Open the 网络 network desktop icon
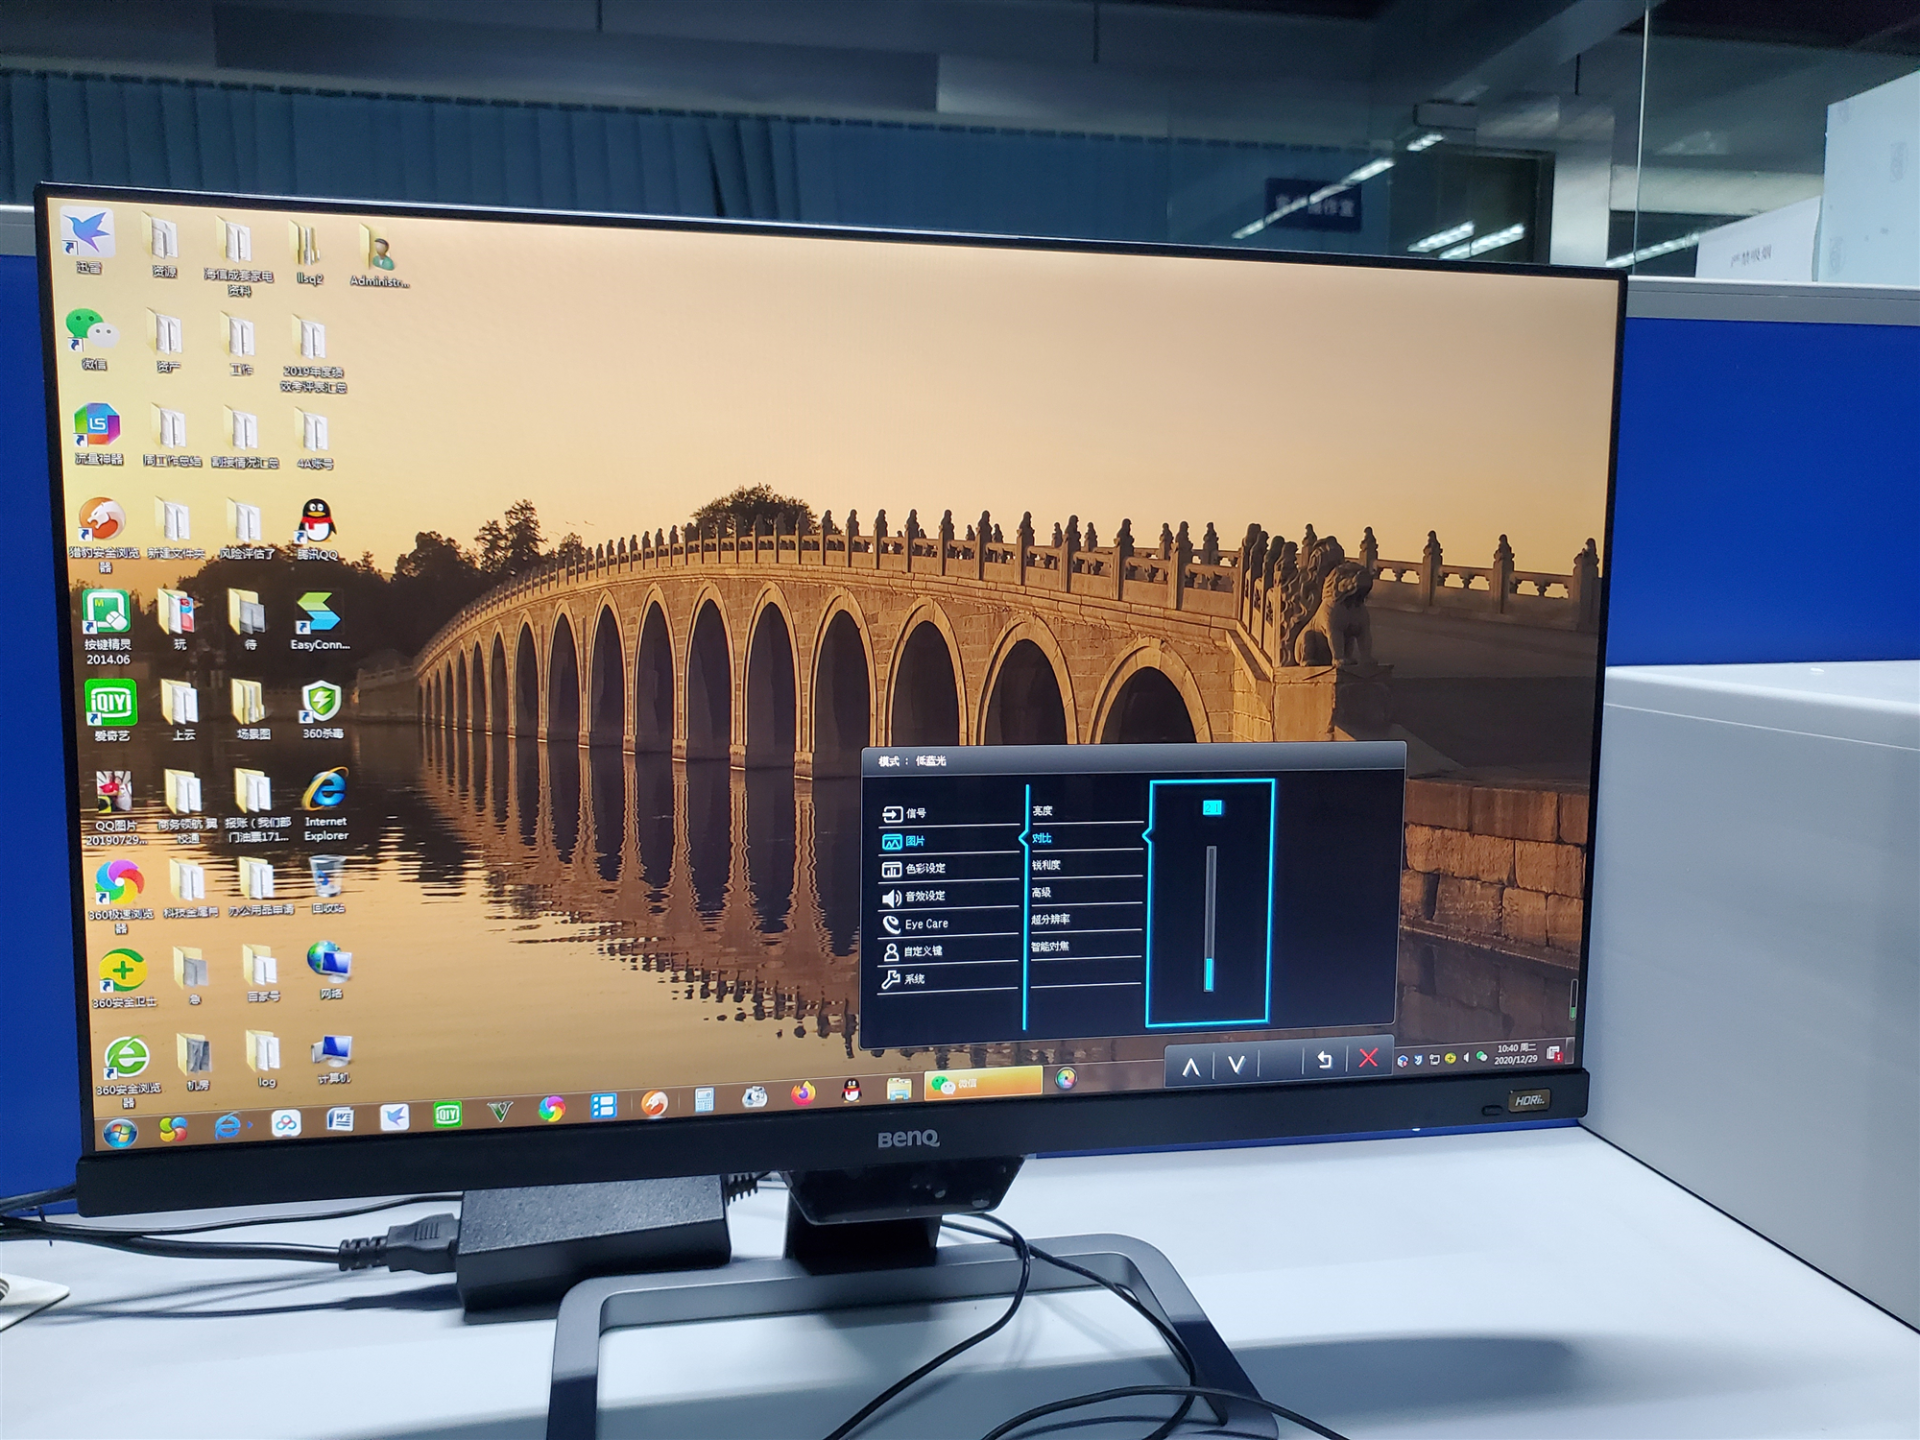The height and width of the screenshot is (1440, 1920). (x=330, y=969)
